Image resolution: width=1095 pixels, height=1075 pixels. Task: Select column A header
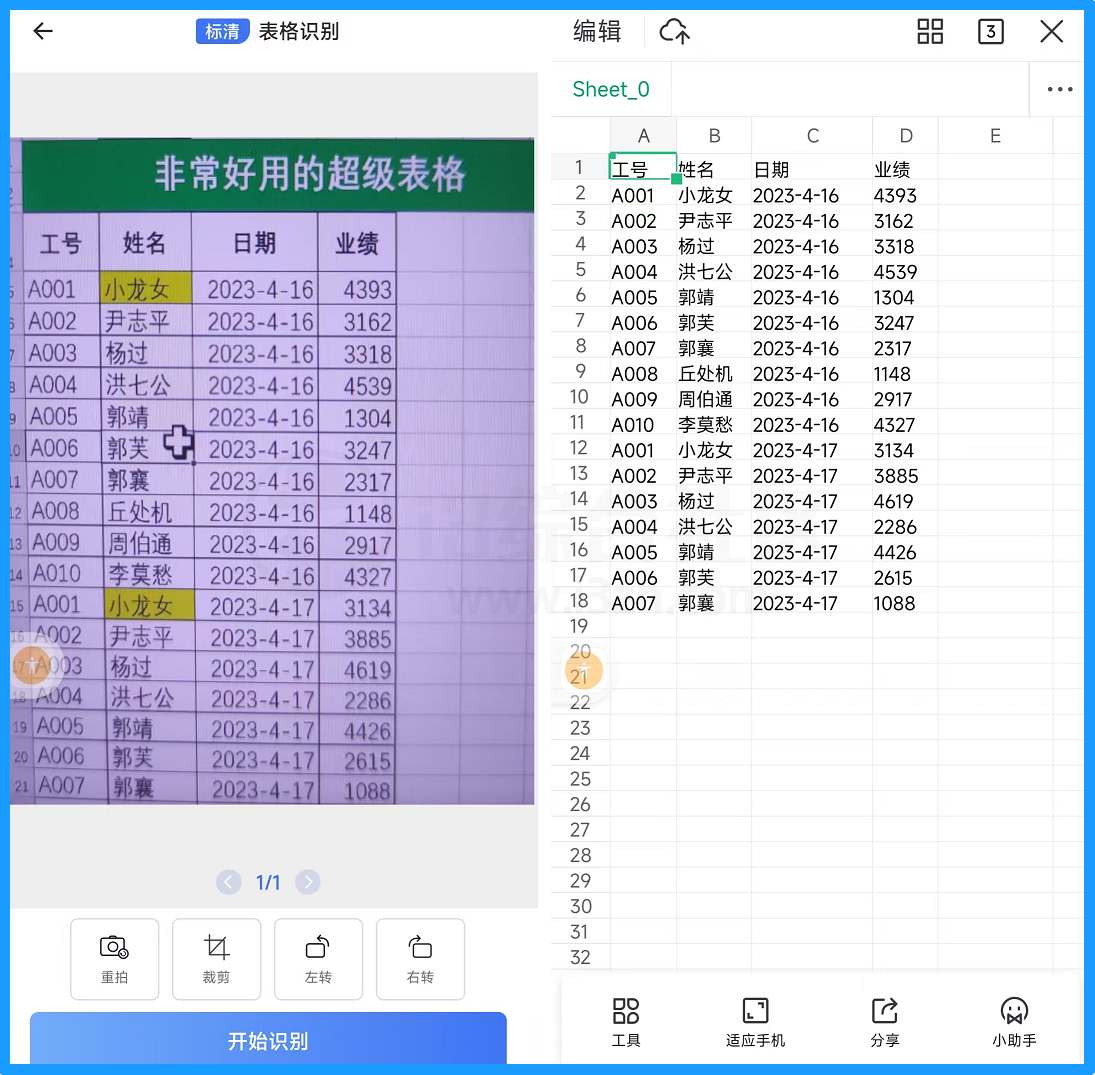click(643, 136)
